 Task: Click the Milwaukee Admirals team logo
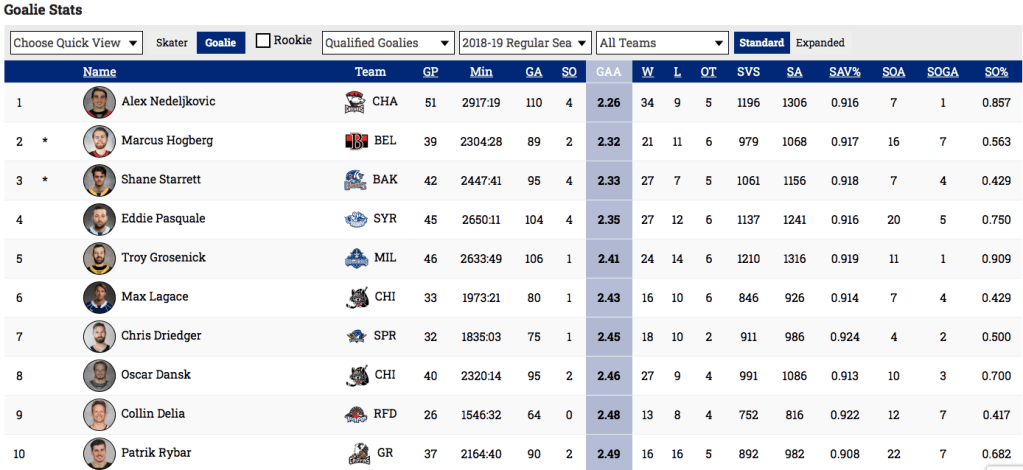(x=355, y=258)
